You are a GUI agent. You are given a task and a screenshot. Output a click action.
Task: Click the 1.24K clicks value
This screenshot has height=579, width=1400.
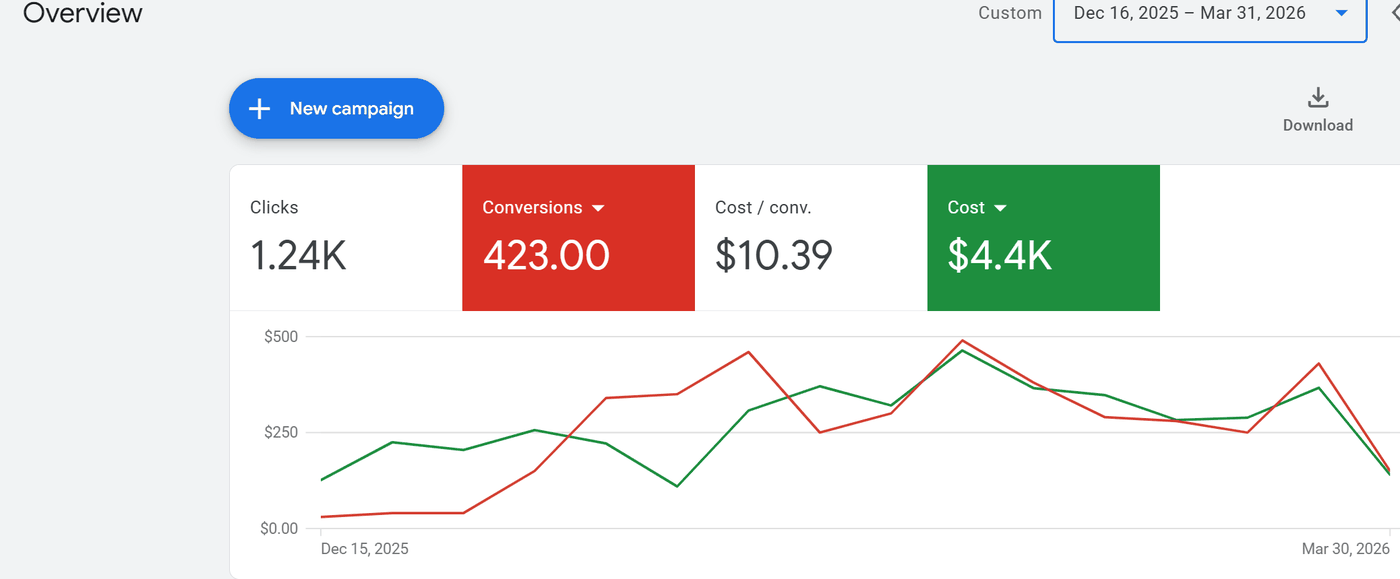coord(298,256)
